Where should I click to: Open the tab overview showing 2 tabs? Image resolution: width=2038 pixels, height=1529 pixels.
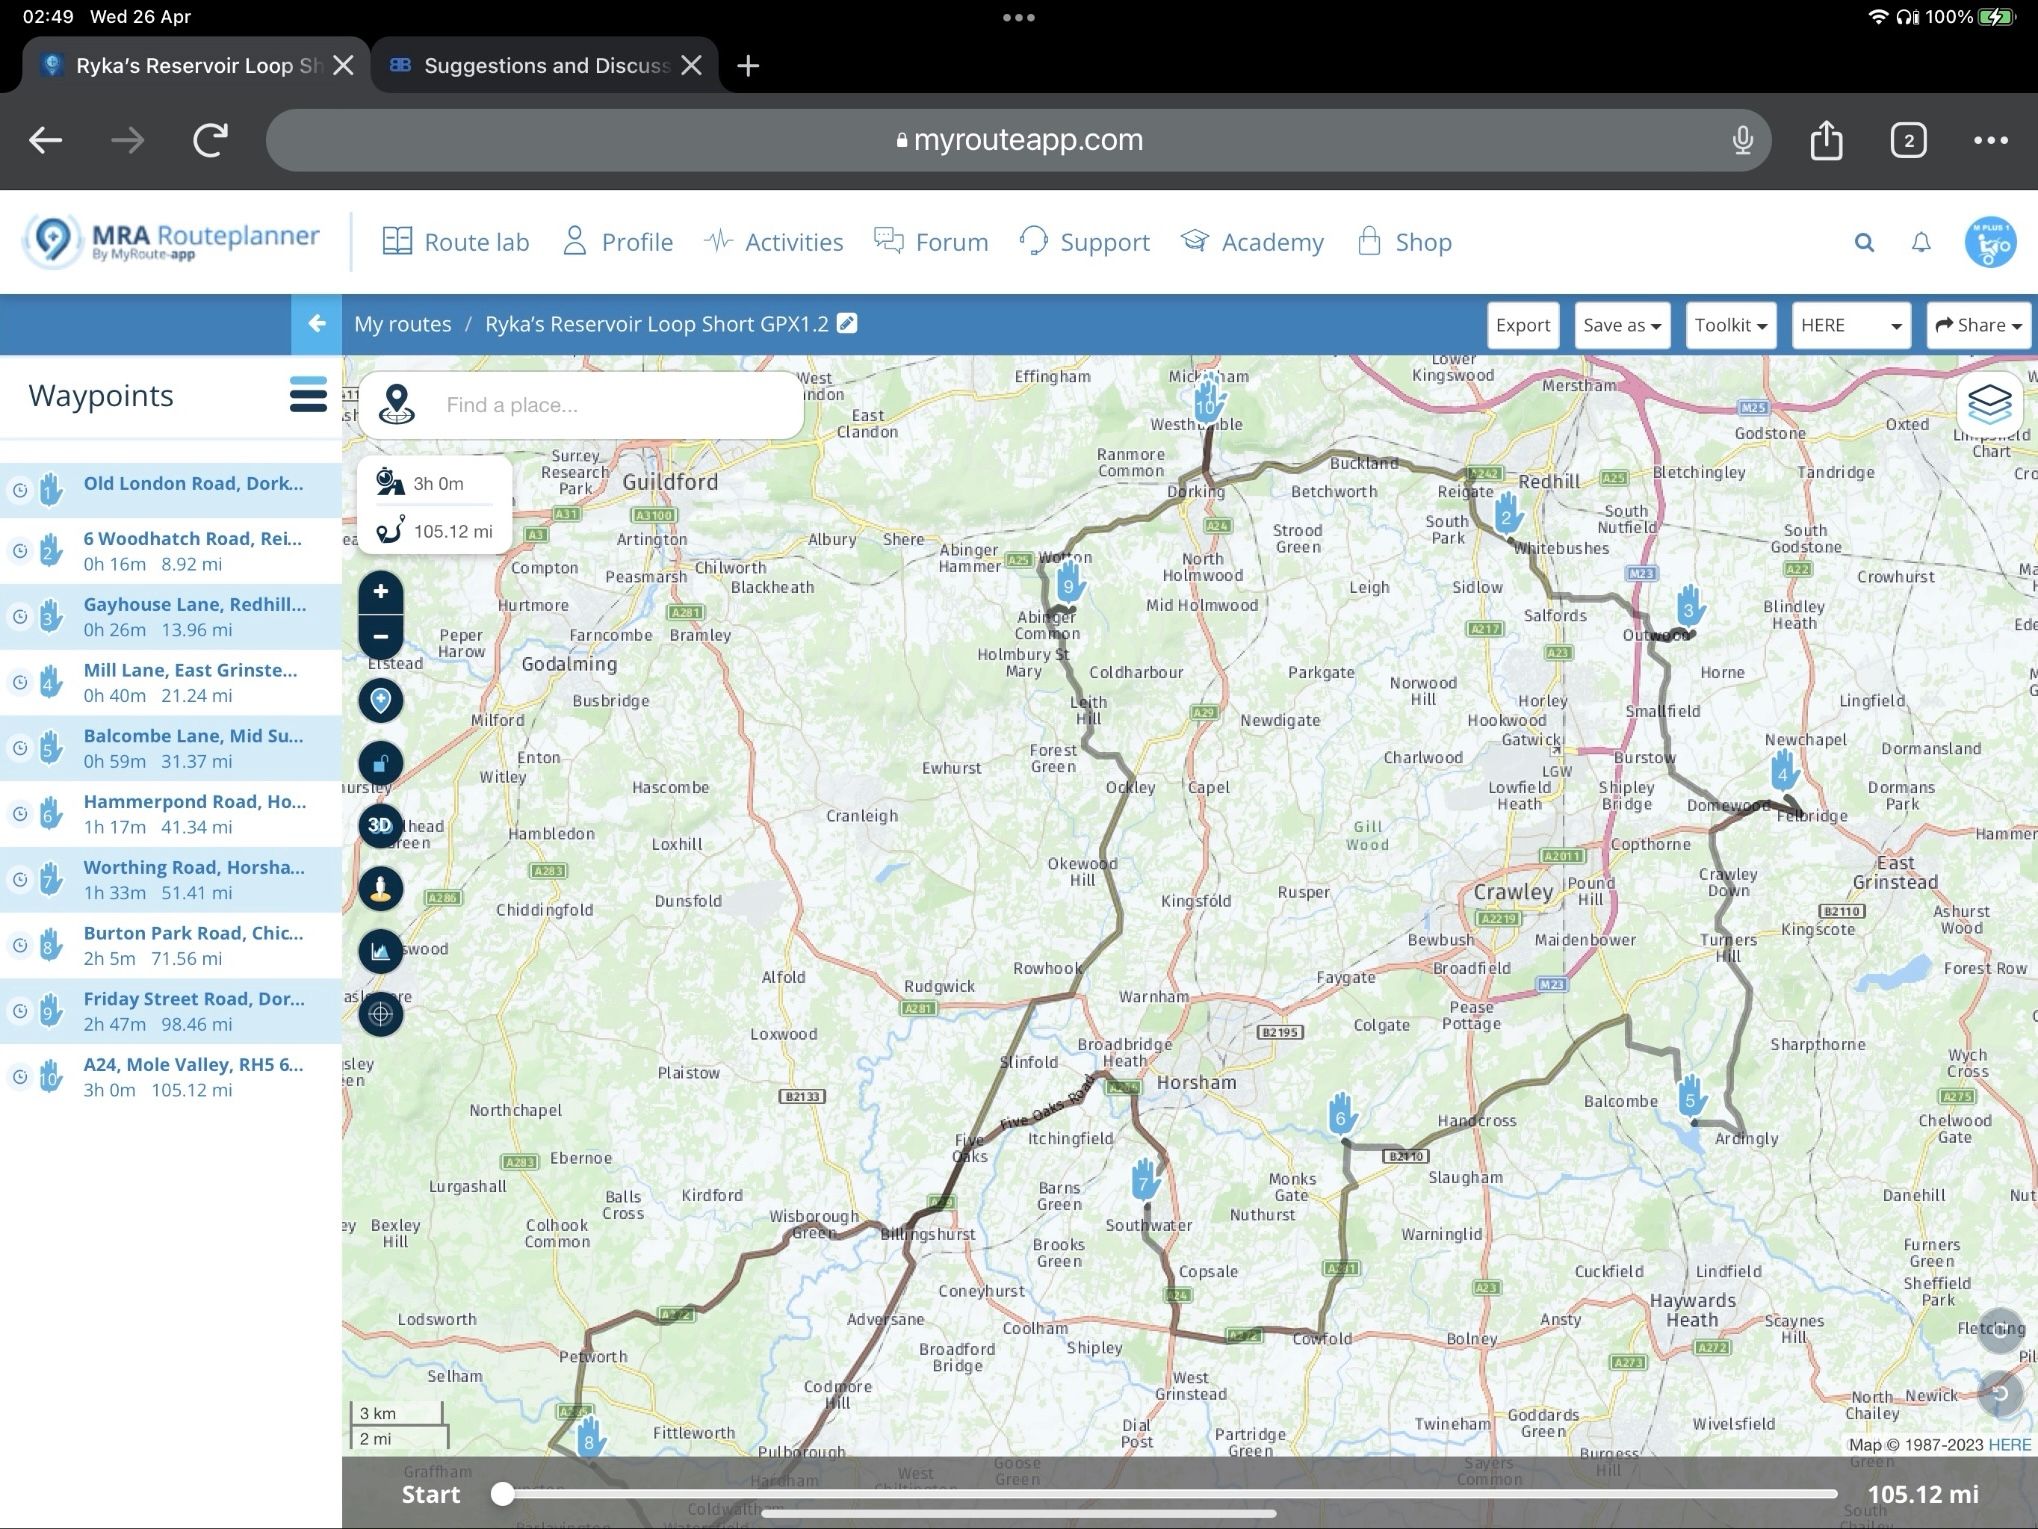coord(1908,140)
